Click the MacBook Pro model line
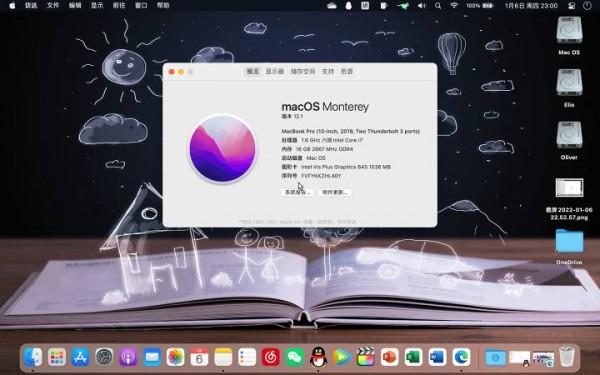 (x=351, y=131)
